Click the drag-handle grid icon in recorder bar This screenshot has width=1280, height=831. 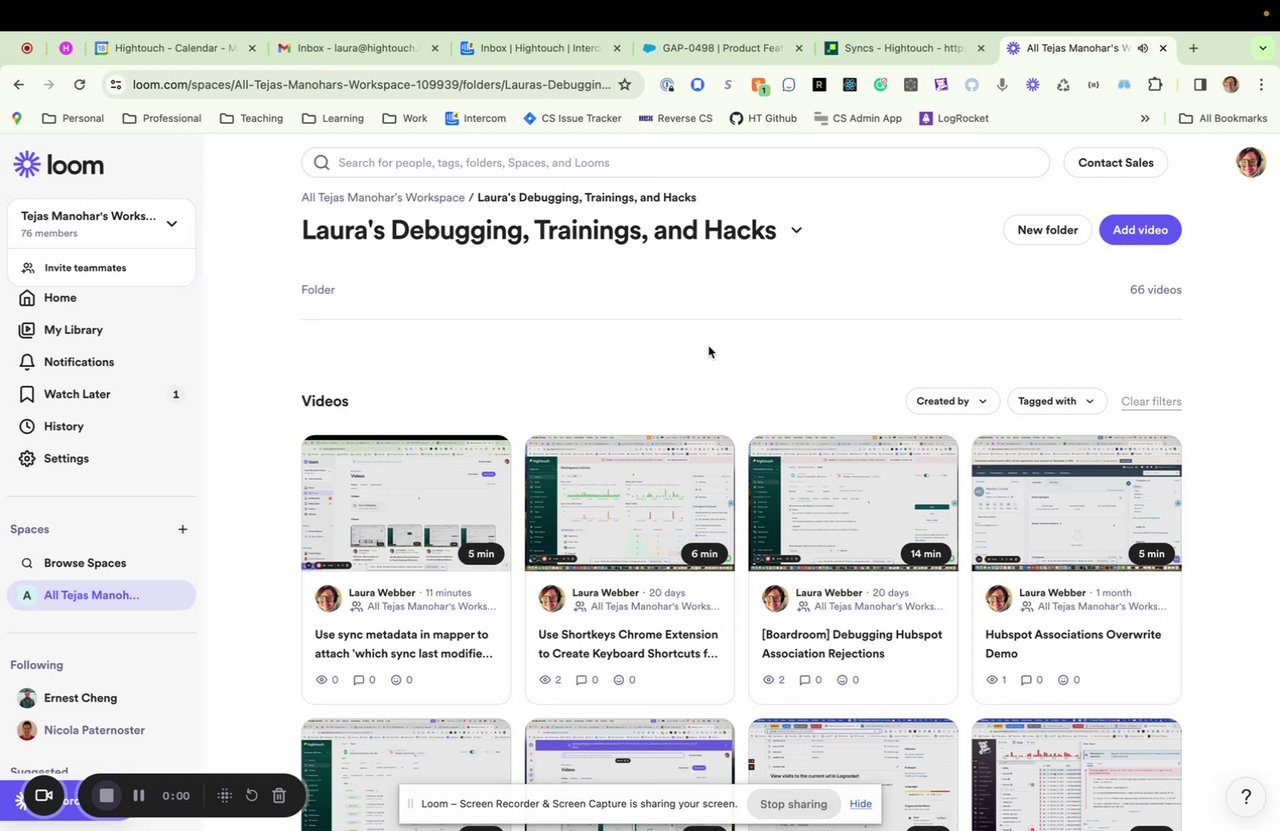[x=225, y=796]
